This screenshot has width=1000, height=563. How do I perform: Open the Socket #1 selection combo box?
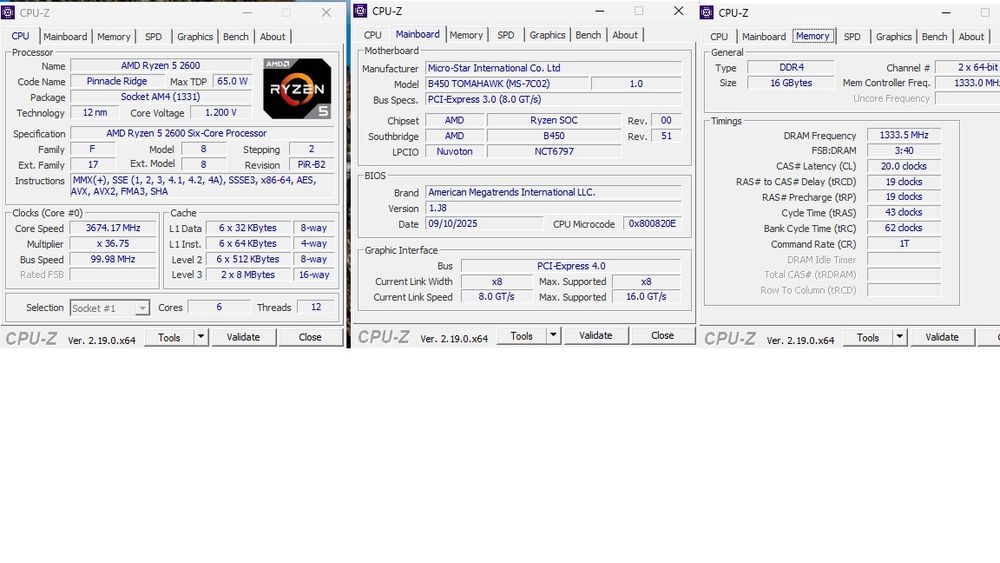[110, 308]
